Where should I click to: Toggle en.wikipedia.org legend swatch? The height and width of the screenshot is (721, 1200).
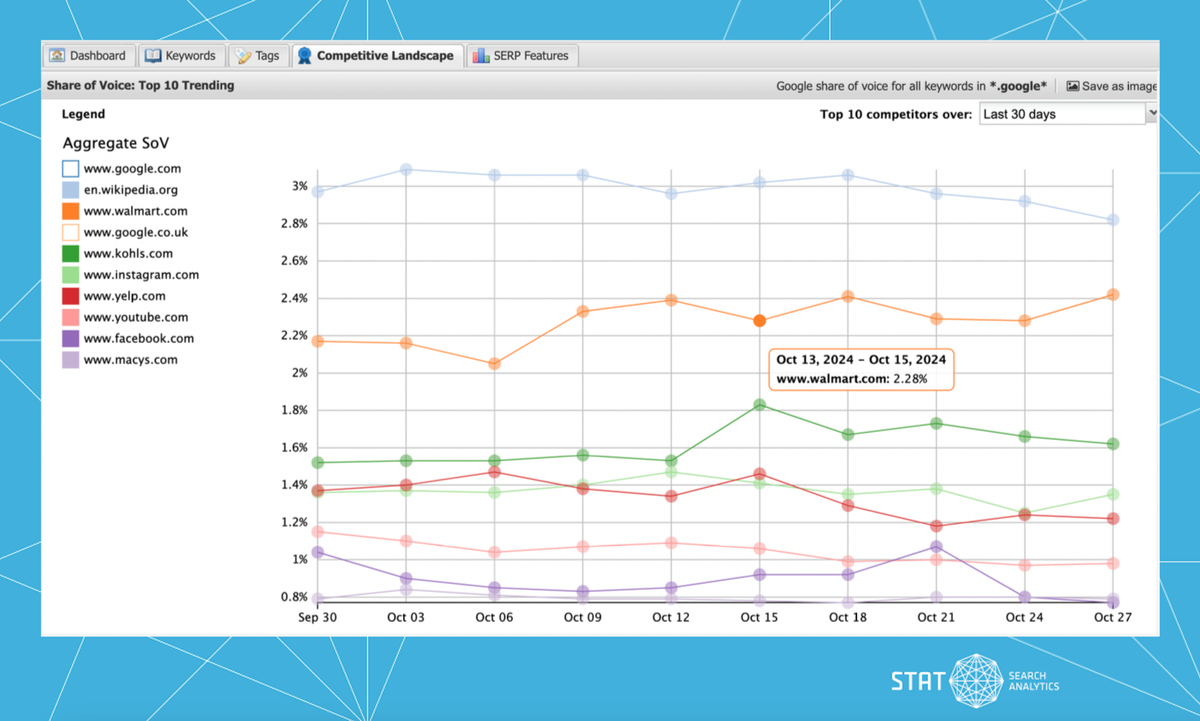[70, 190]
